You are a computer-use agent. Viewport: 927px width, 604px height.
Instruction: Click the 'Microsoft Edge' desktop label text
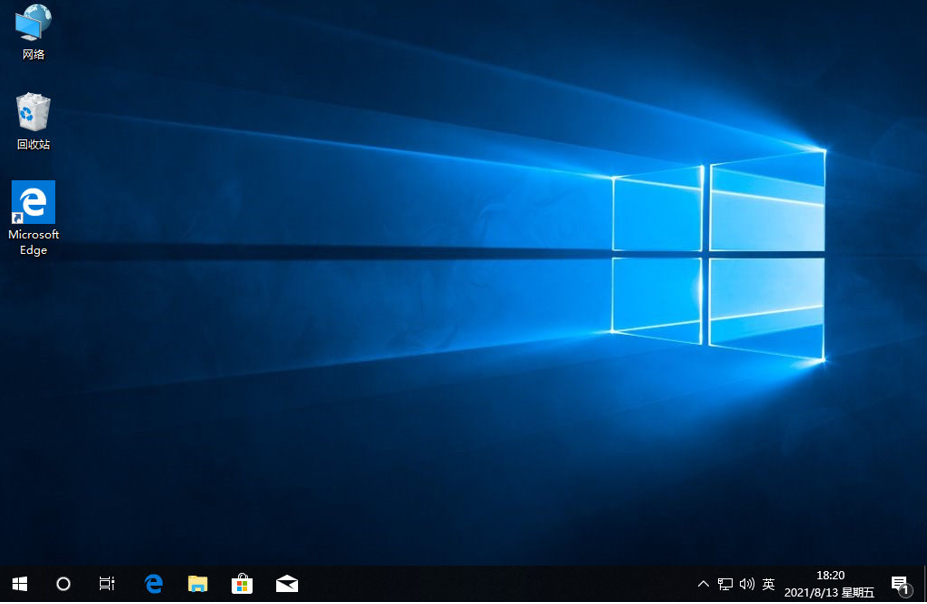(x=33, y=242)
